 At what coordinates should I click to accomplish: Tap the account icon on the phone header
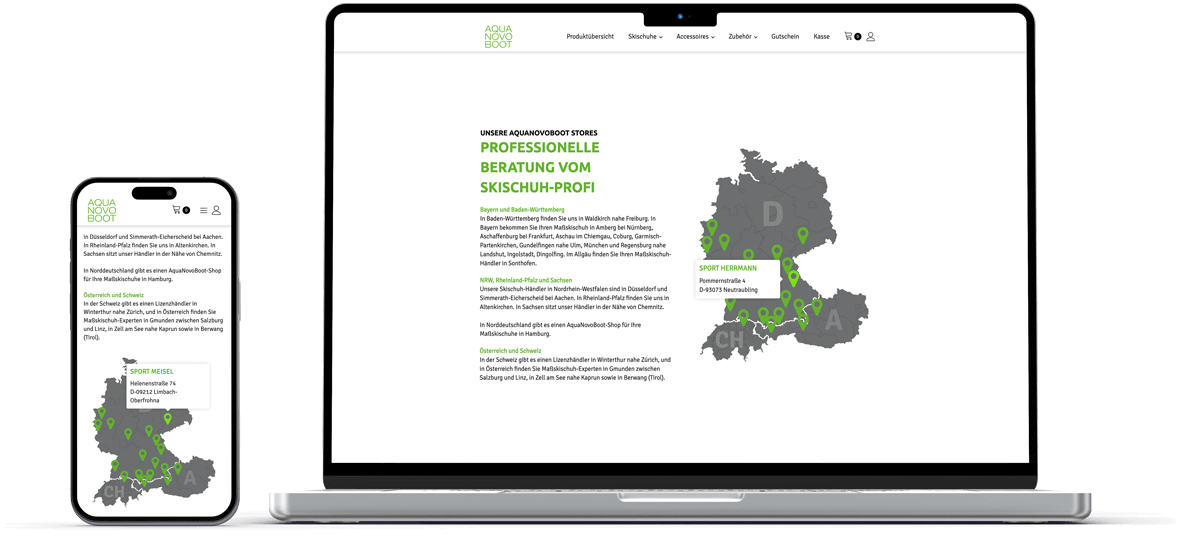[x=216, y=211]
